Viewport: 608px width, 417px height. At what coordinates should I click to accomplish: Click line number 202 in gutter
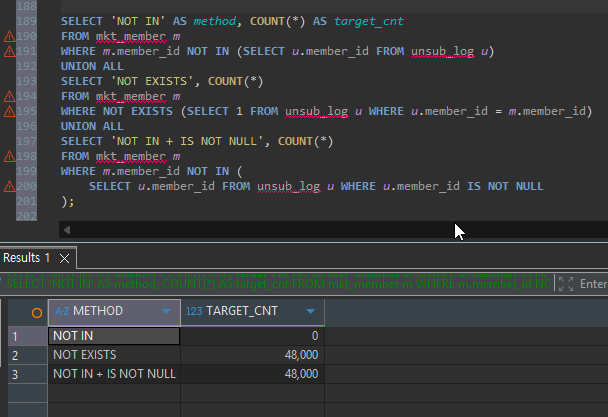(x=26, y=216)
